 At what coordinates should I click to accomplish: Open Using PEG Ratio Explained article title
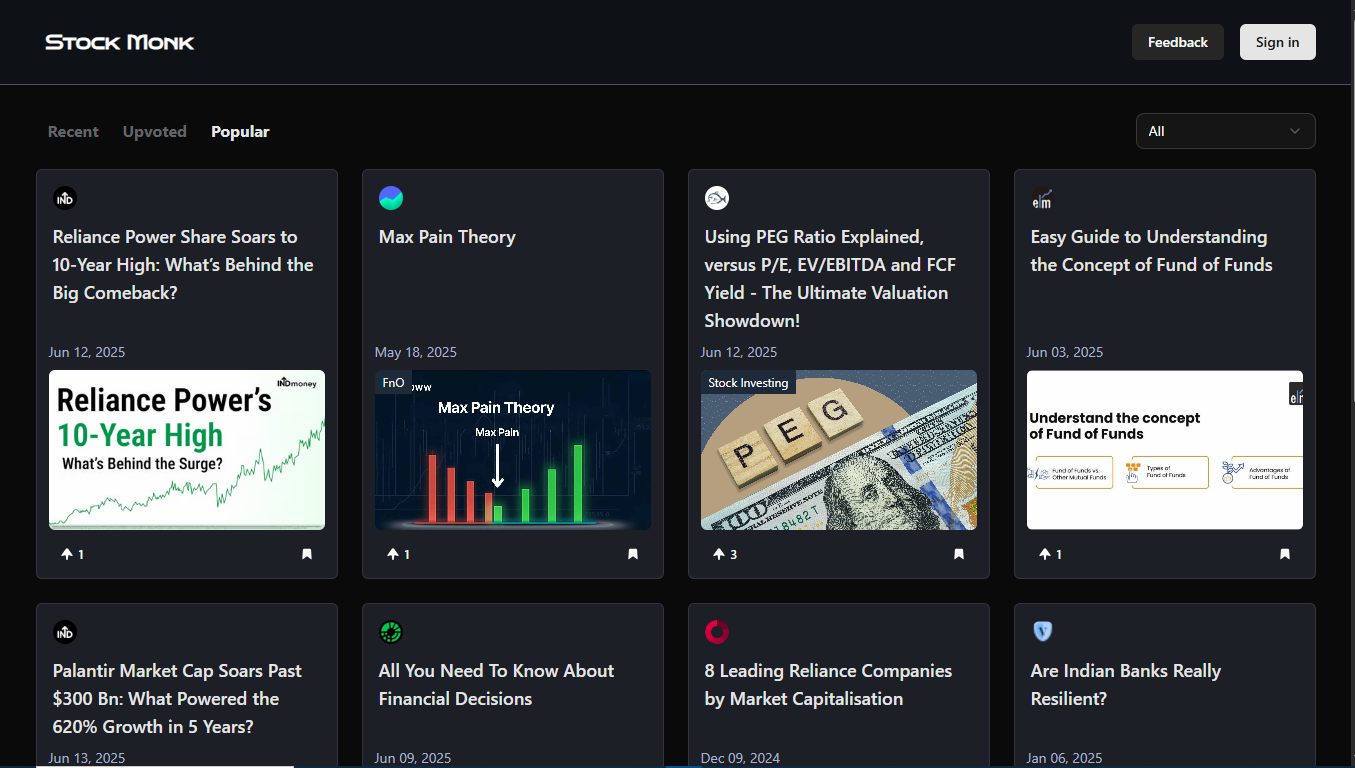click(830, 279)
